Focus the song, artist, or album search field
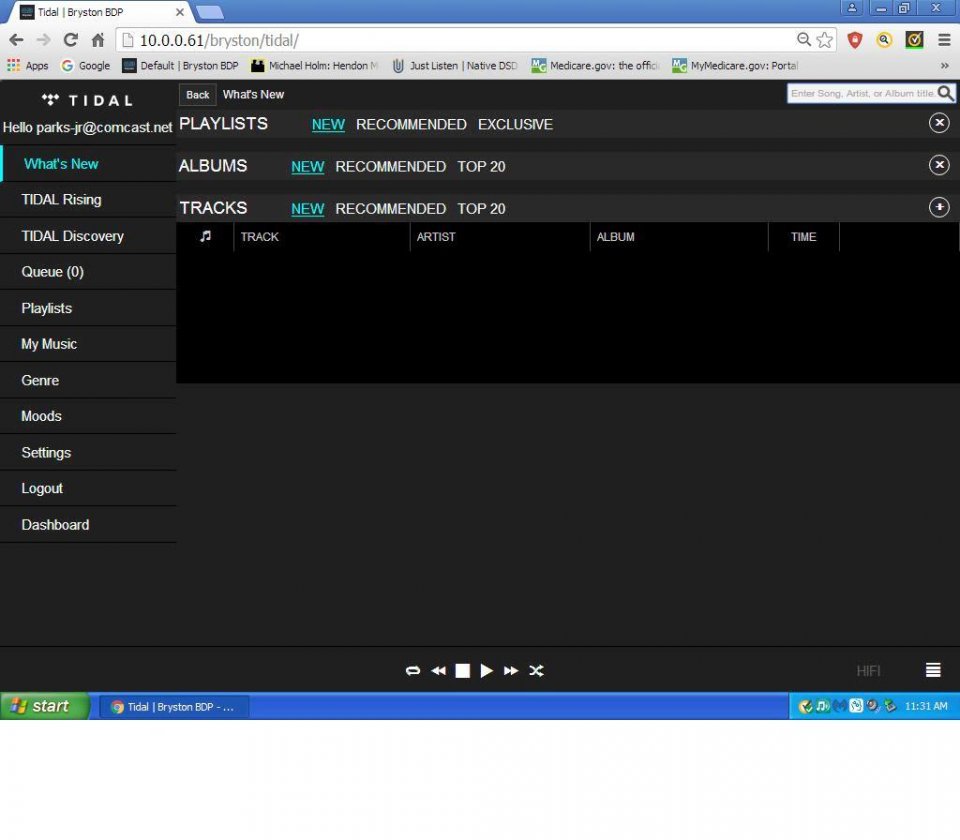The image size is (960, 840). (862, 93)
